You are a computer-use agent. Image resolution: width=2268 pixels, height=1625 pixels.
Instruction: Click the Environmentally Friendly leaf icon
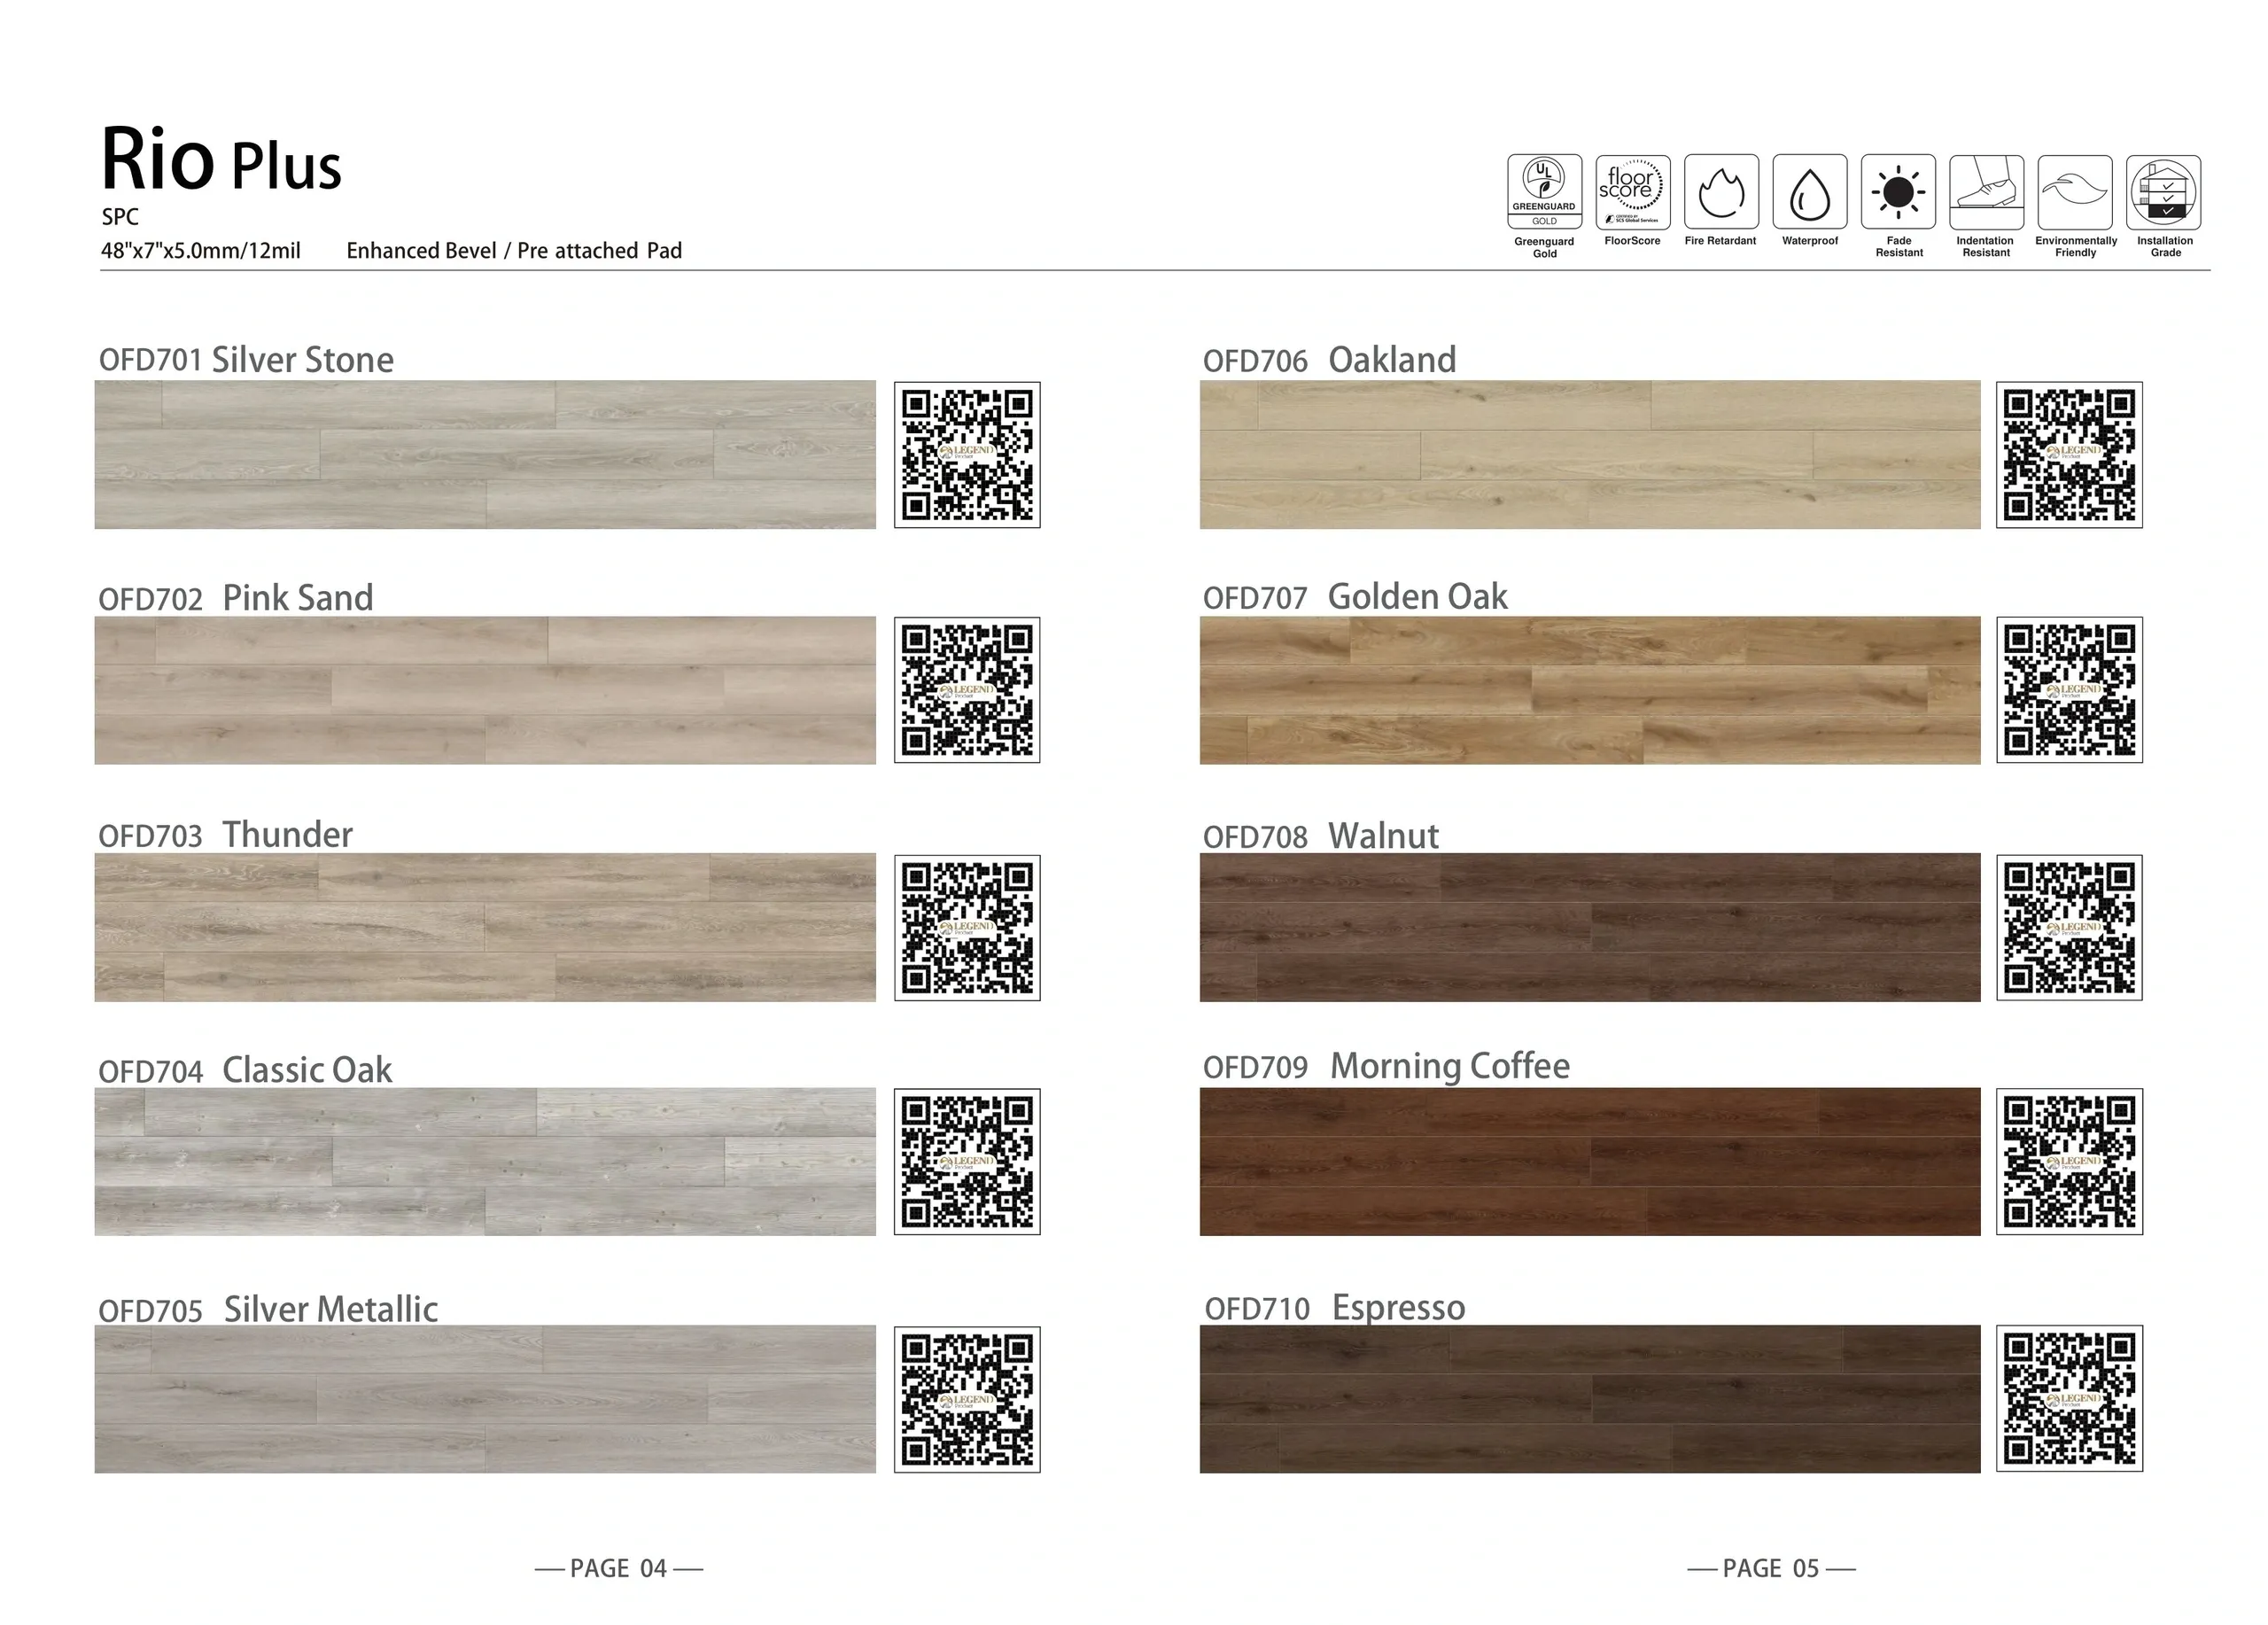[x=2075, y=192]
